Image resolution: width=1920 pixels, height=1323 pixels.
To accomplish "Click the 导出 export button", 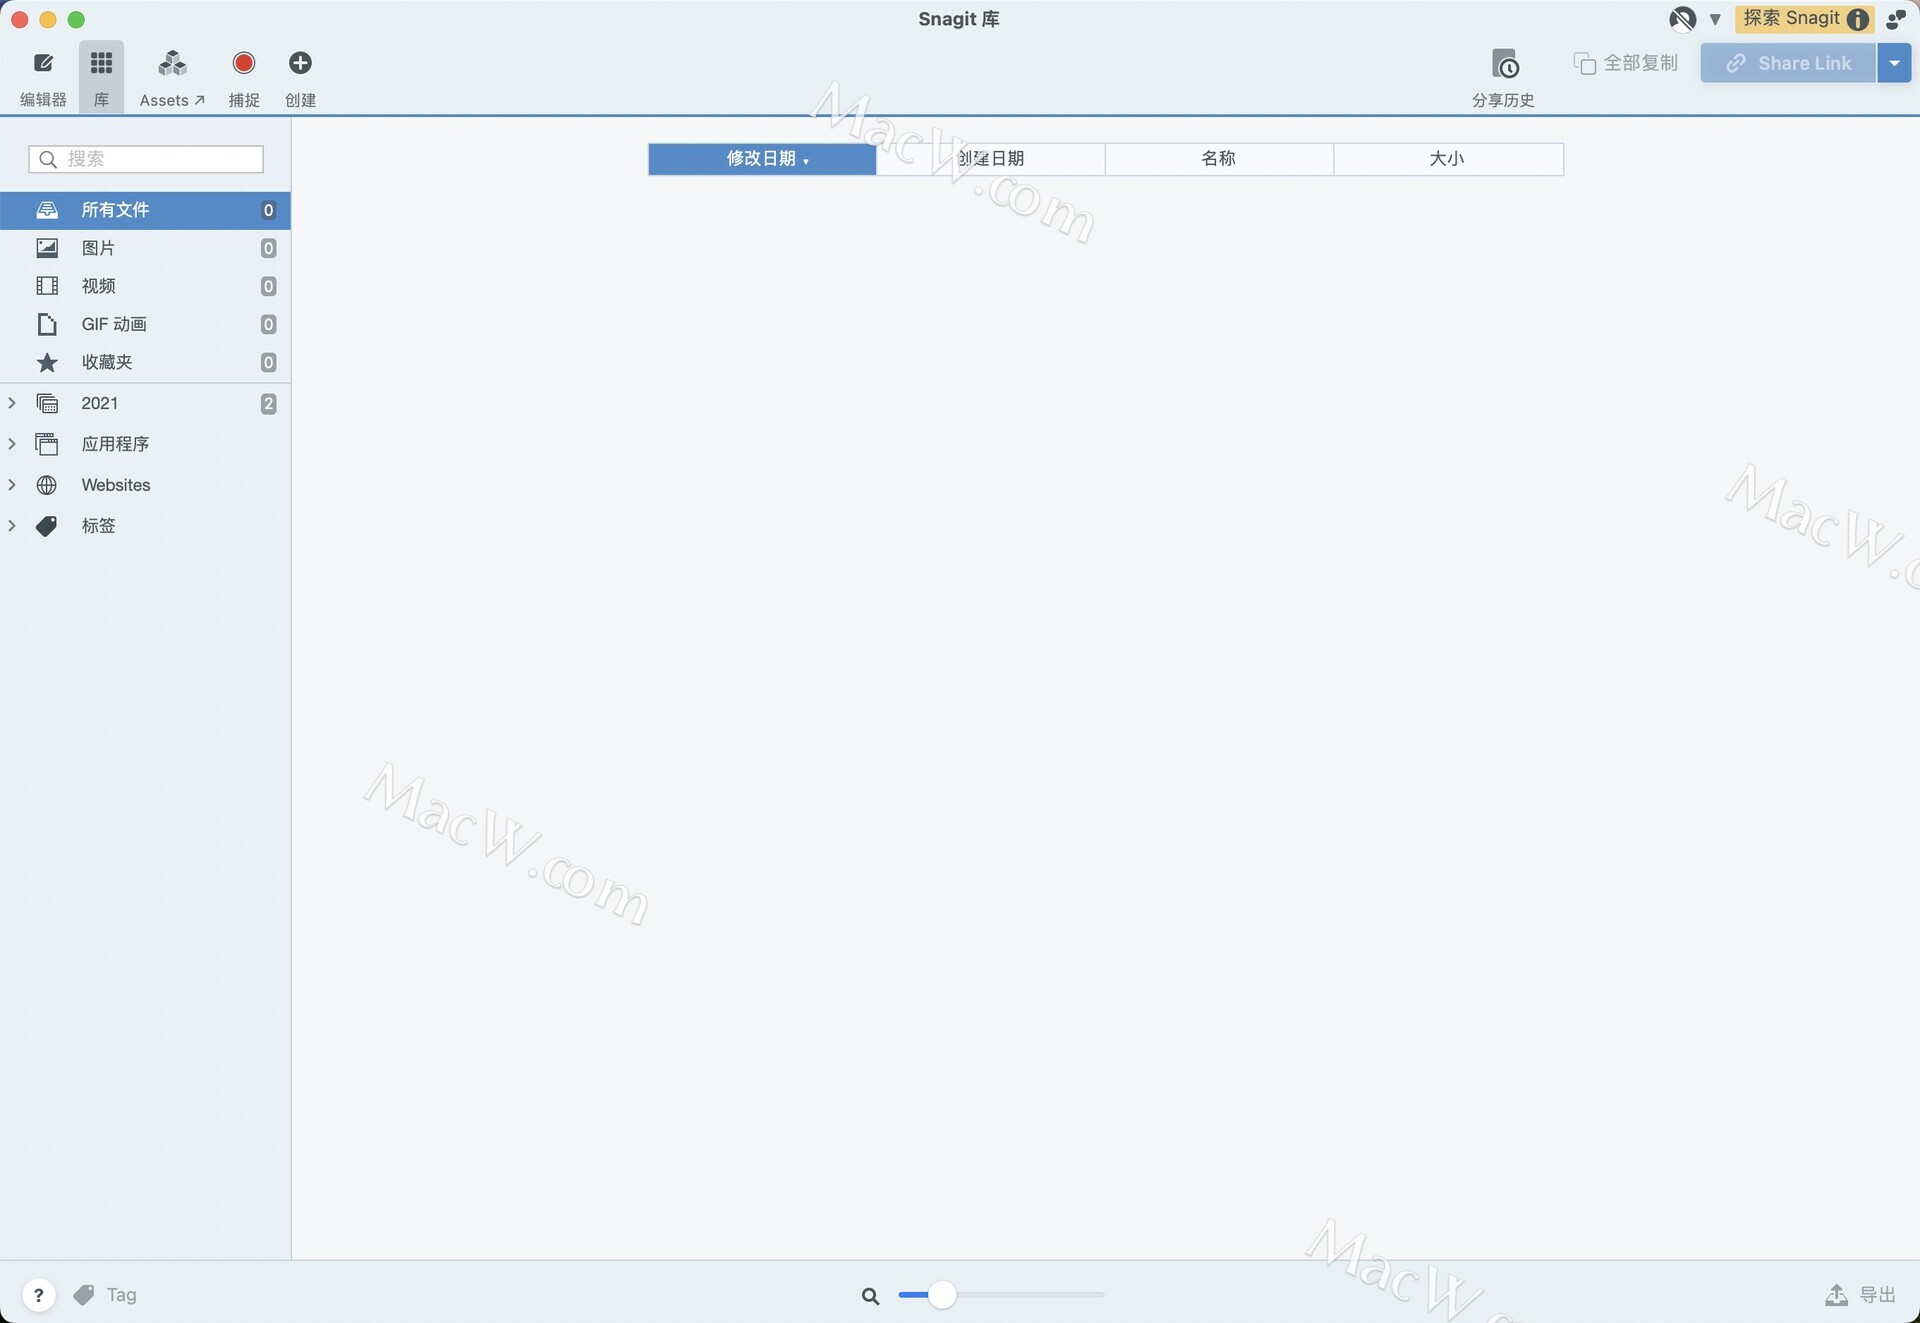I will coord(1860,1295).
